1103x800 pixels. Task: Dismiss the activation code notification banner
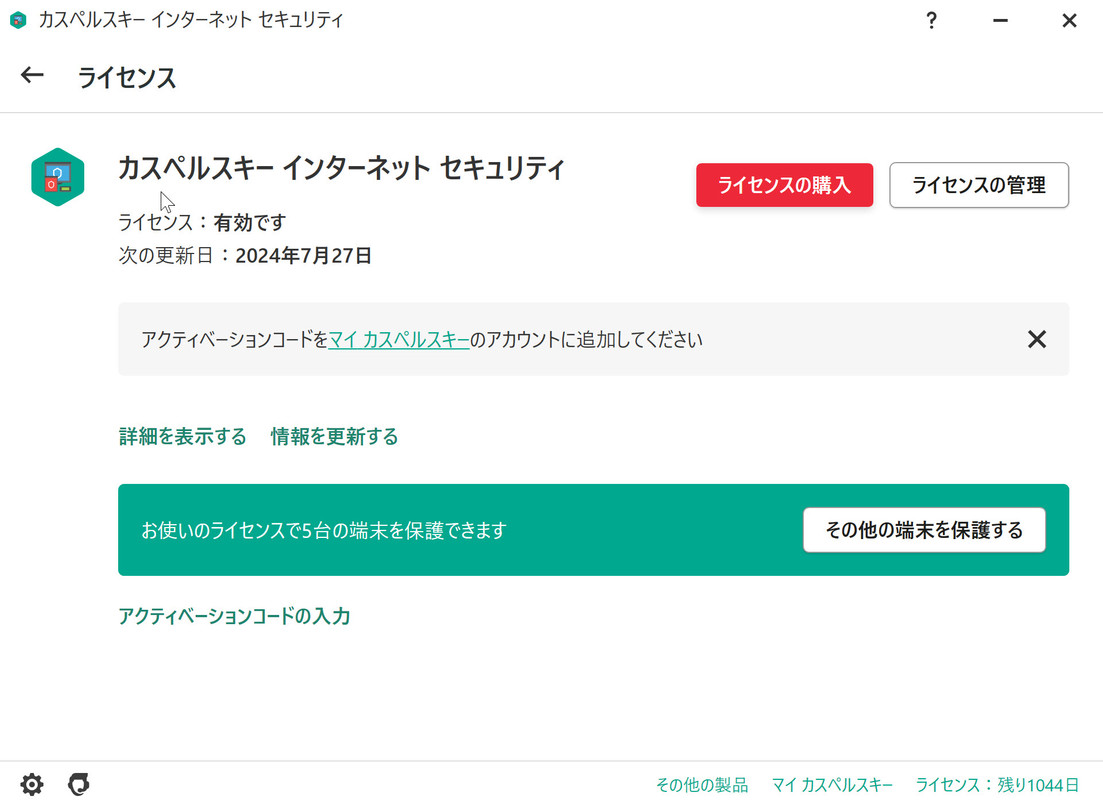[x=1036, y=339]
